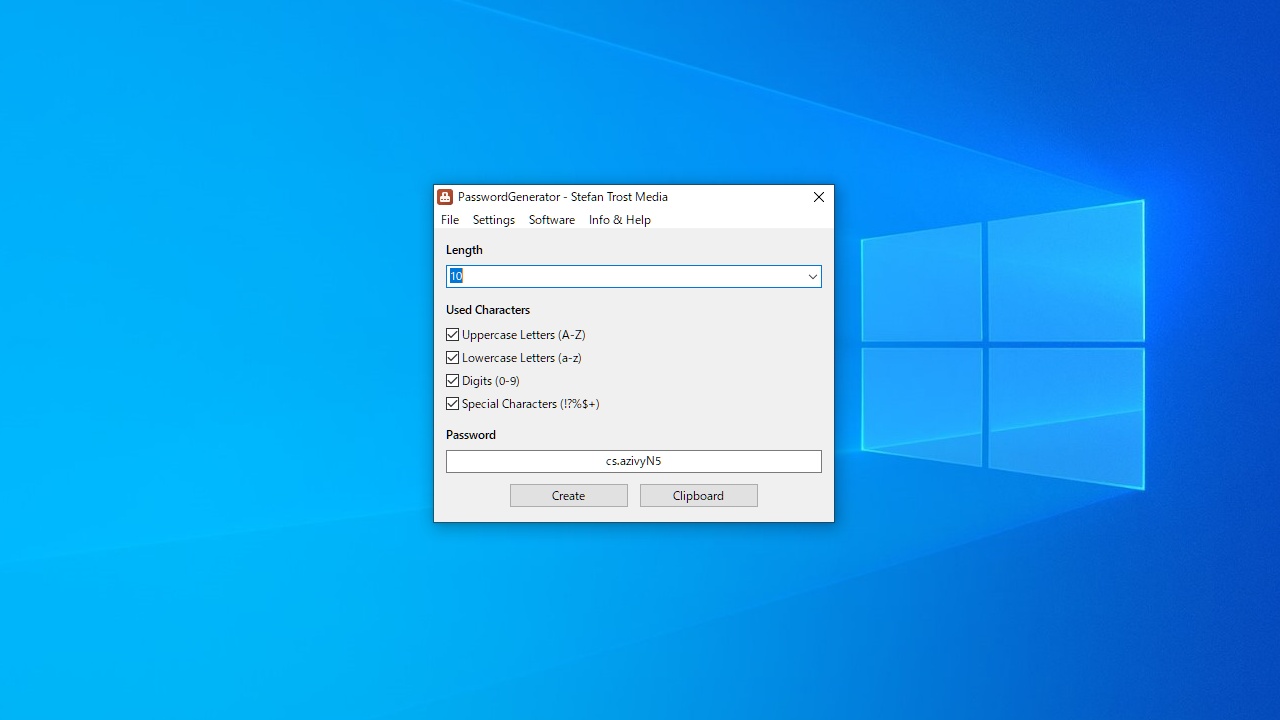Open the File menu

[x=450, y=220]
